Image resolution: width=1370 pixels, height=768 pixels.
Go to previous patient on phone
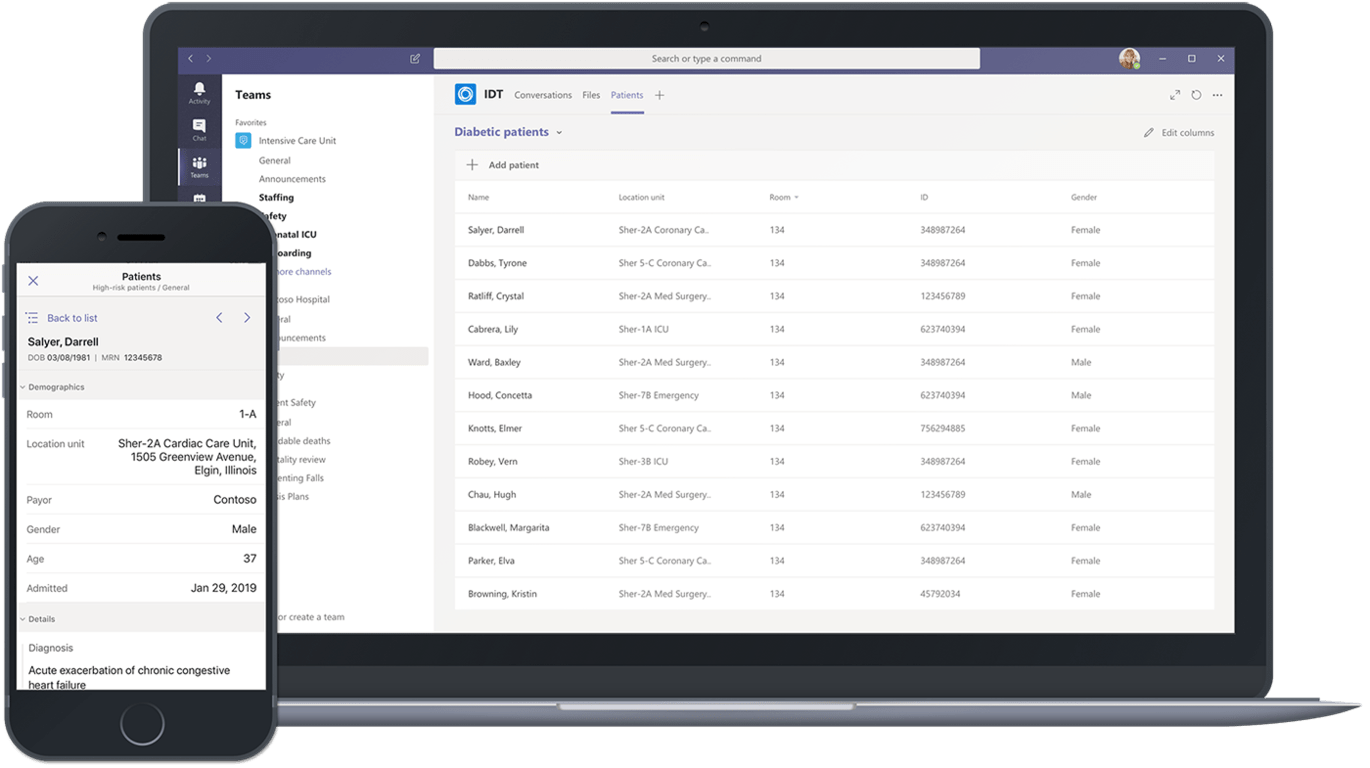coord(220,318)
